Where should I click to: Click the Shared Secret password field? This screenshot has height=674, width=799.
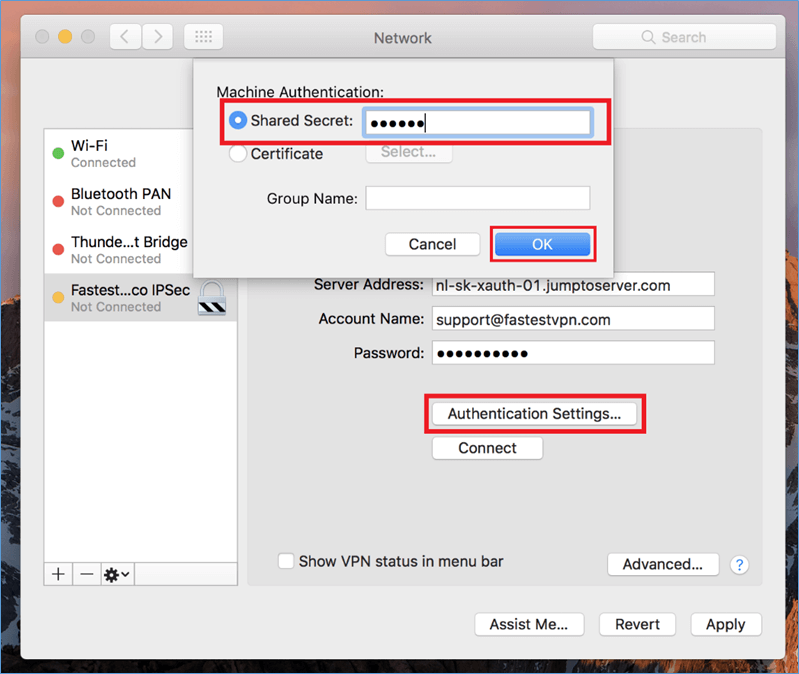pyautogui.click(x=477, y=122)
